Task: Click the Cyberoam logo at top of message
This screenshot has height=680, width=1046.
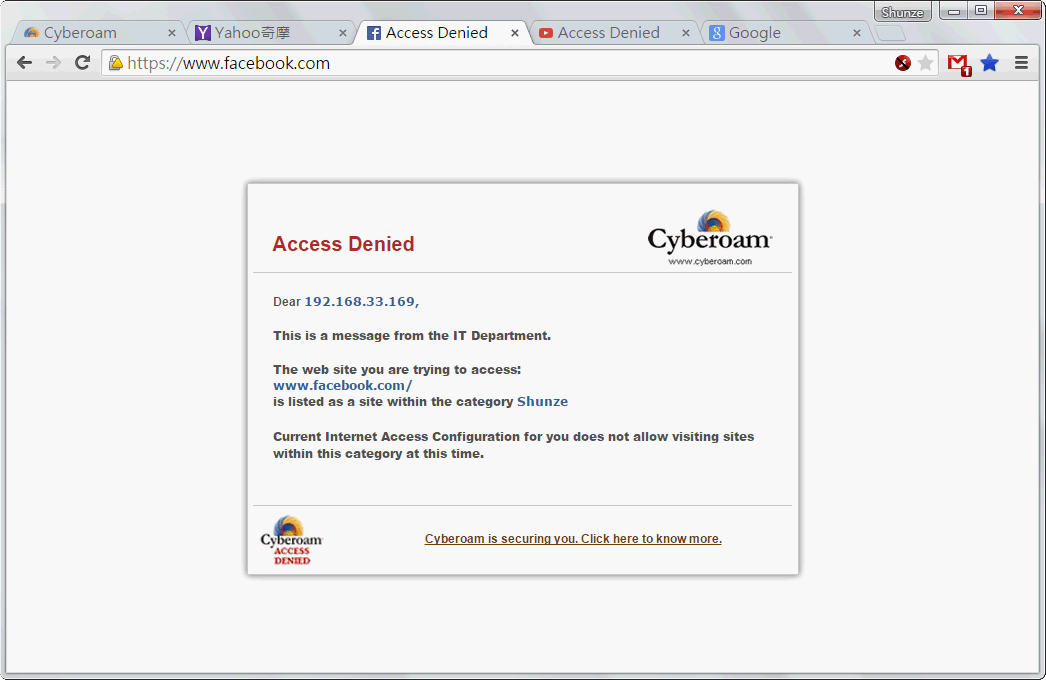Action: [710, 238]
